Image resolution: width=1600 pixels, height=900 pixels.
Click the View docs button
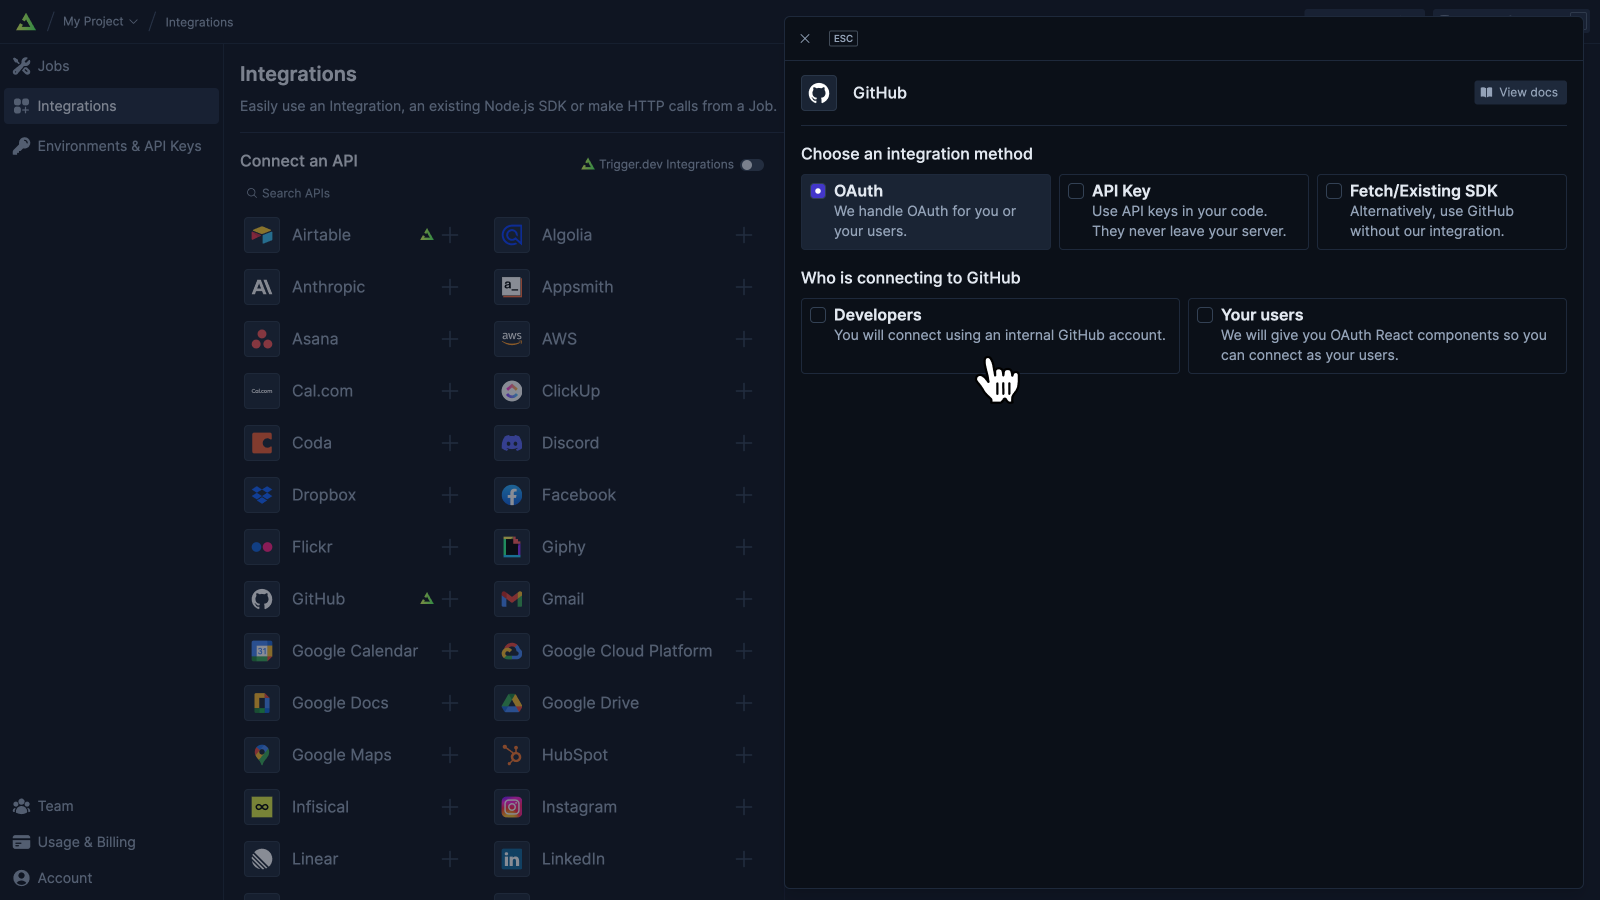click(1520, 92)
